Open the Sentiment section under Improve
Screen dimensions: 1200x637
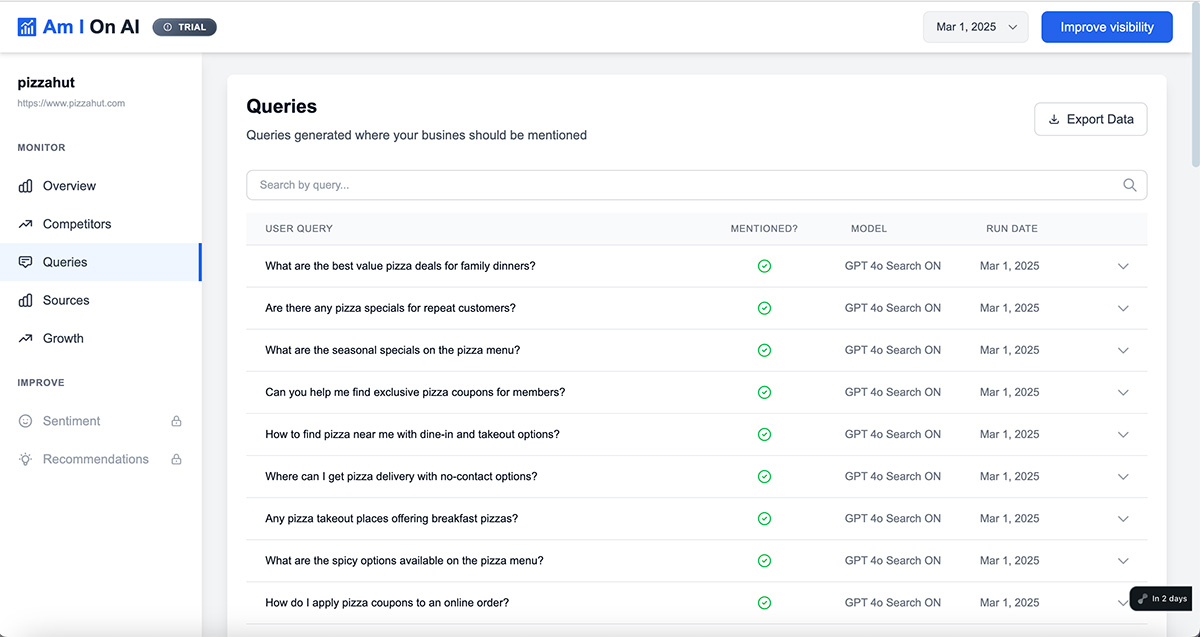(71, 421)
